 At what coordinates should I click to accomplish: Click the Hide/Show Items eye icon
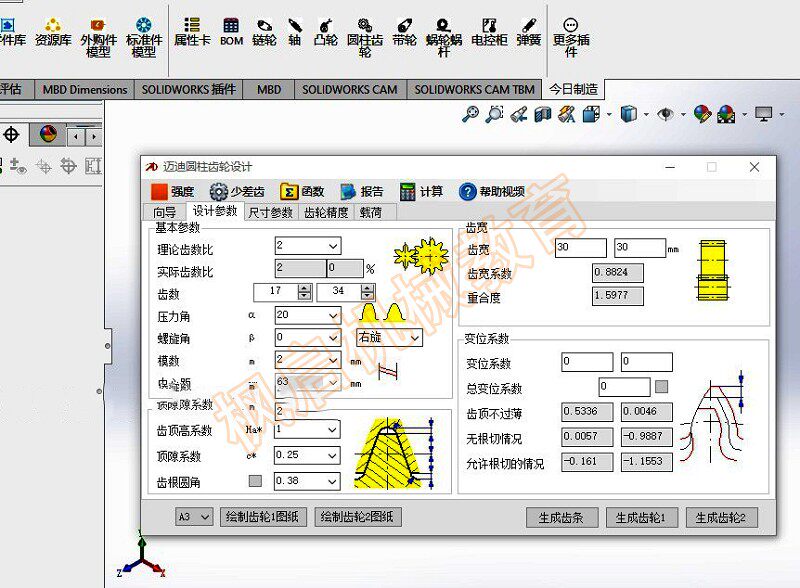[665, 114]
